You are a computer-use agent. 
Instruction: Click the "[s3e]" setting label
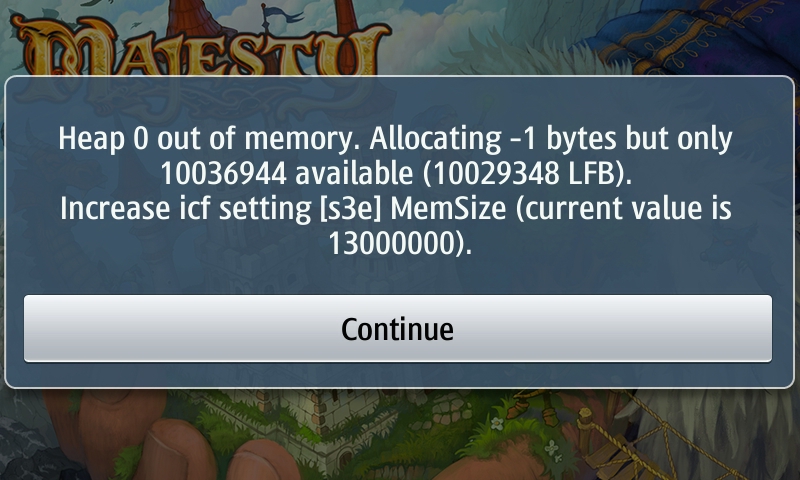click(351, 209)
